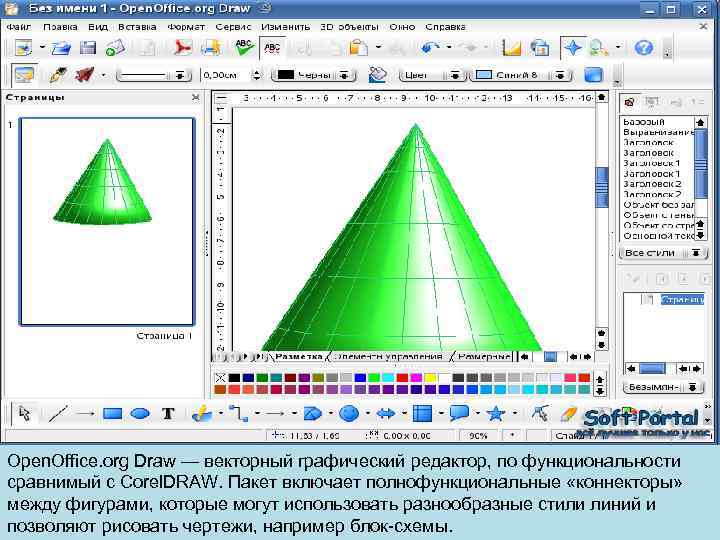The width and height of the screenshot is (720, 540).
Task: Close the Страницы panel
Action: 196,97
